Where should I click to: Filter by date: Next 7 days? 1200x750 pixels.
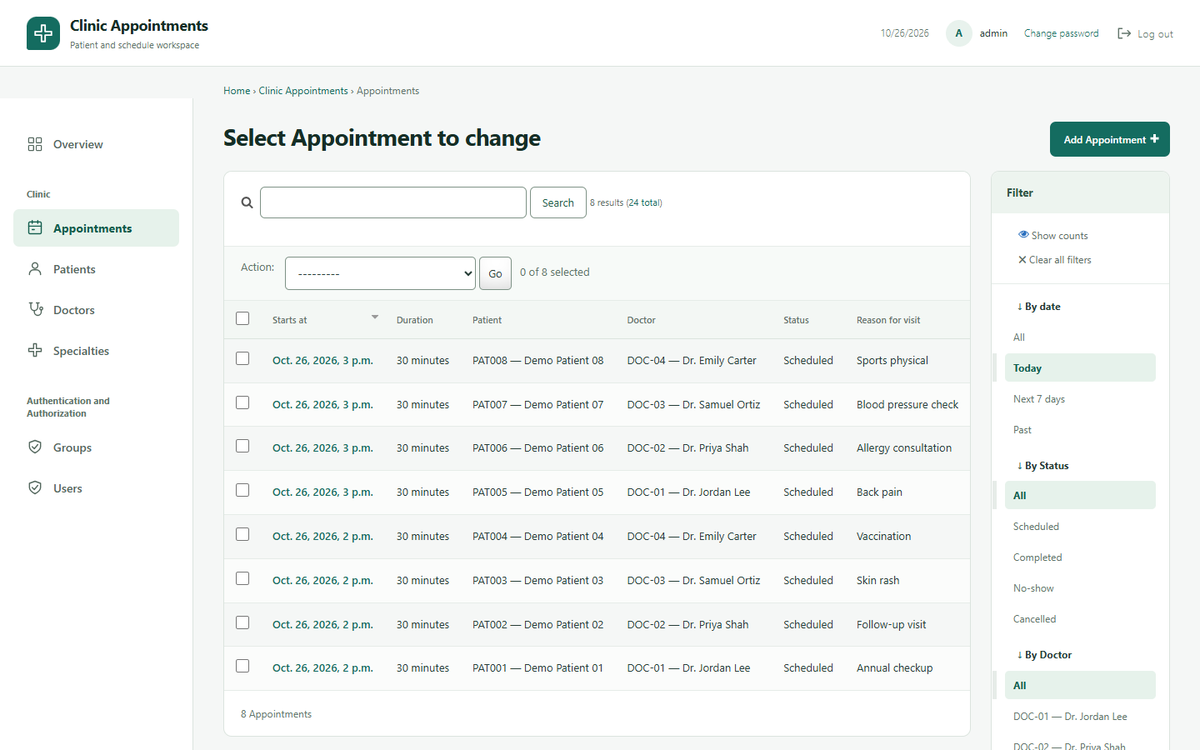pyautogui.click(x=1080, y=399)
